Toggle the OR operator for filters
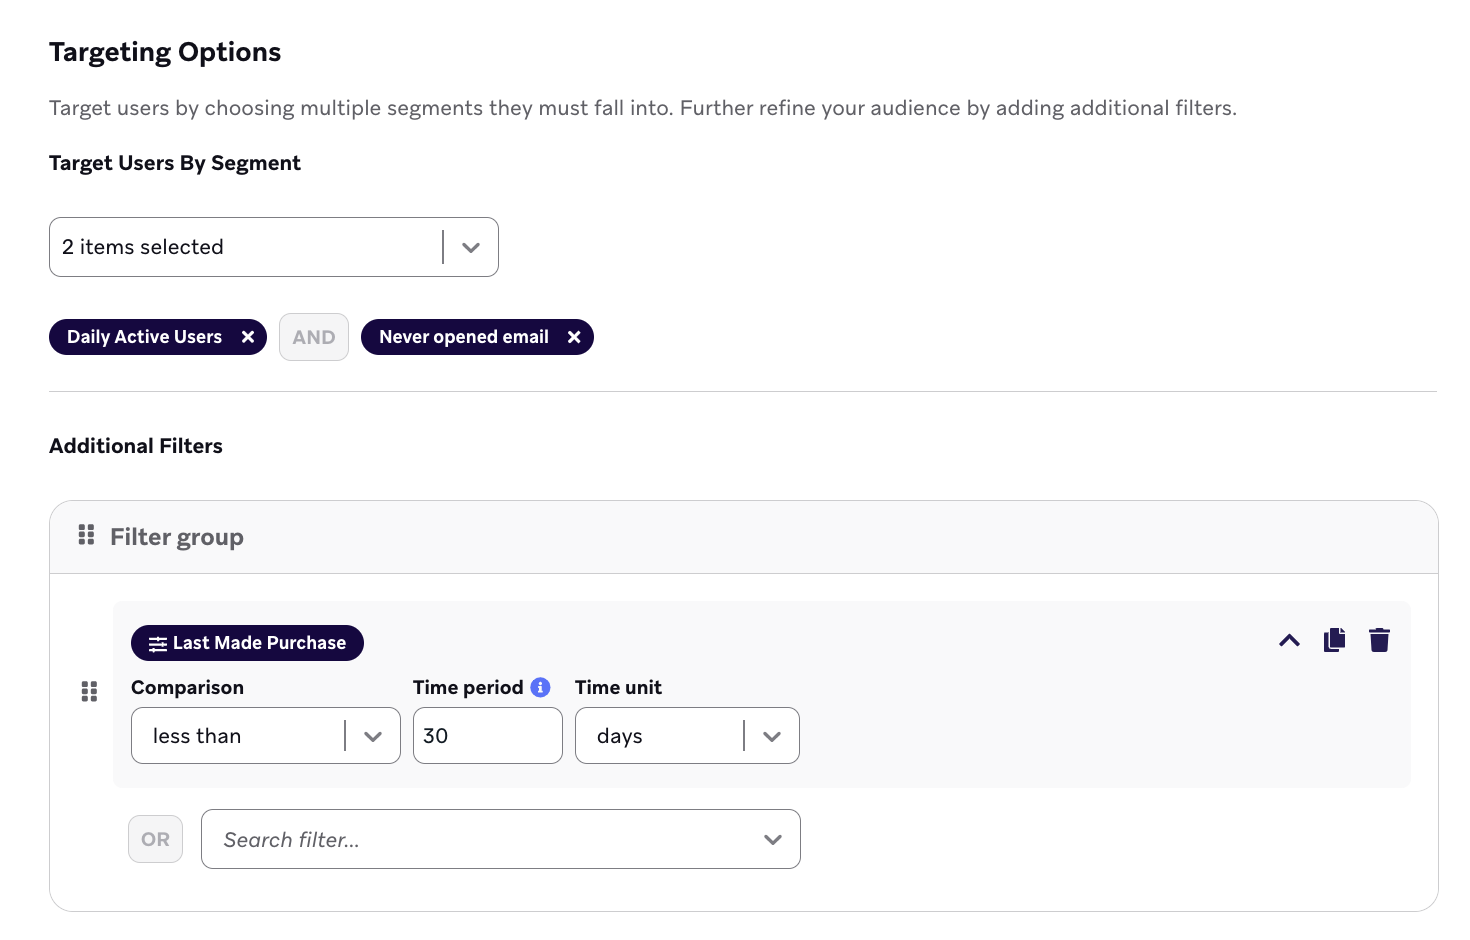 tap(155, 839)
